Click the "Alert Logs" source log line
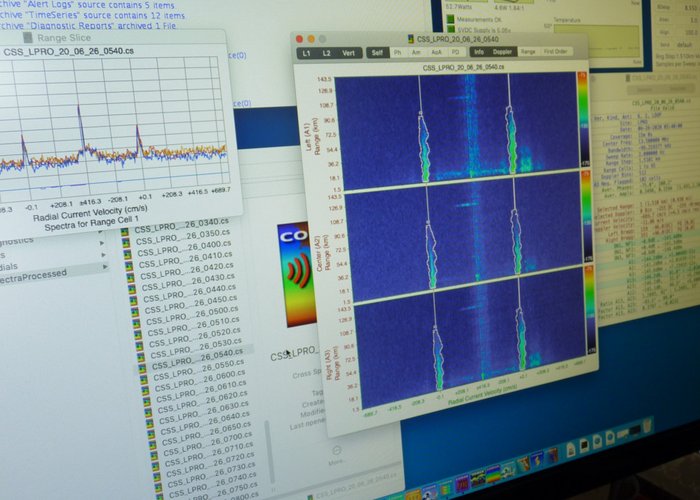Screen dimensions: 700x500 coord(87,5)
